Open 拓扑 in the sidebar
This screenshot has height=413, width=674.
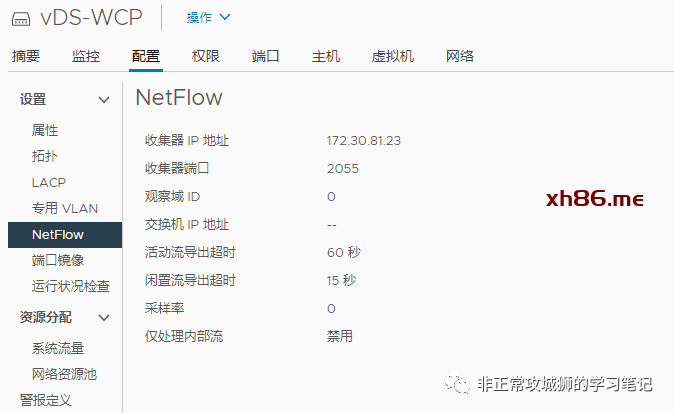45,157
